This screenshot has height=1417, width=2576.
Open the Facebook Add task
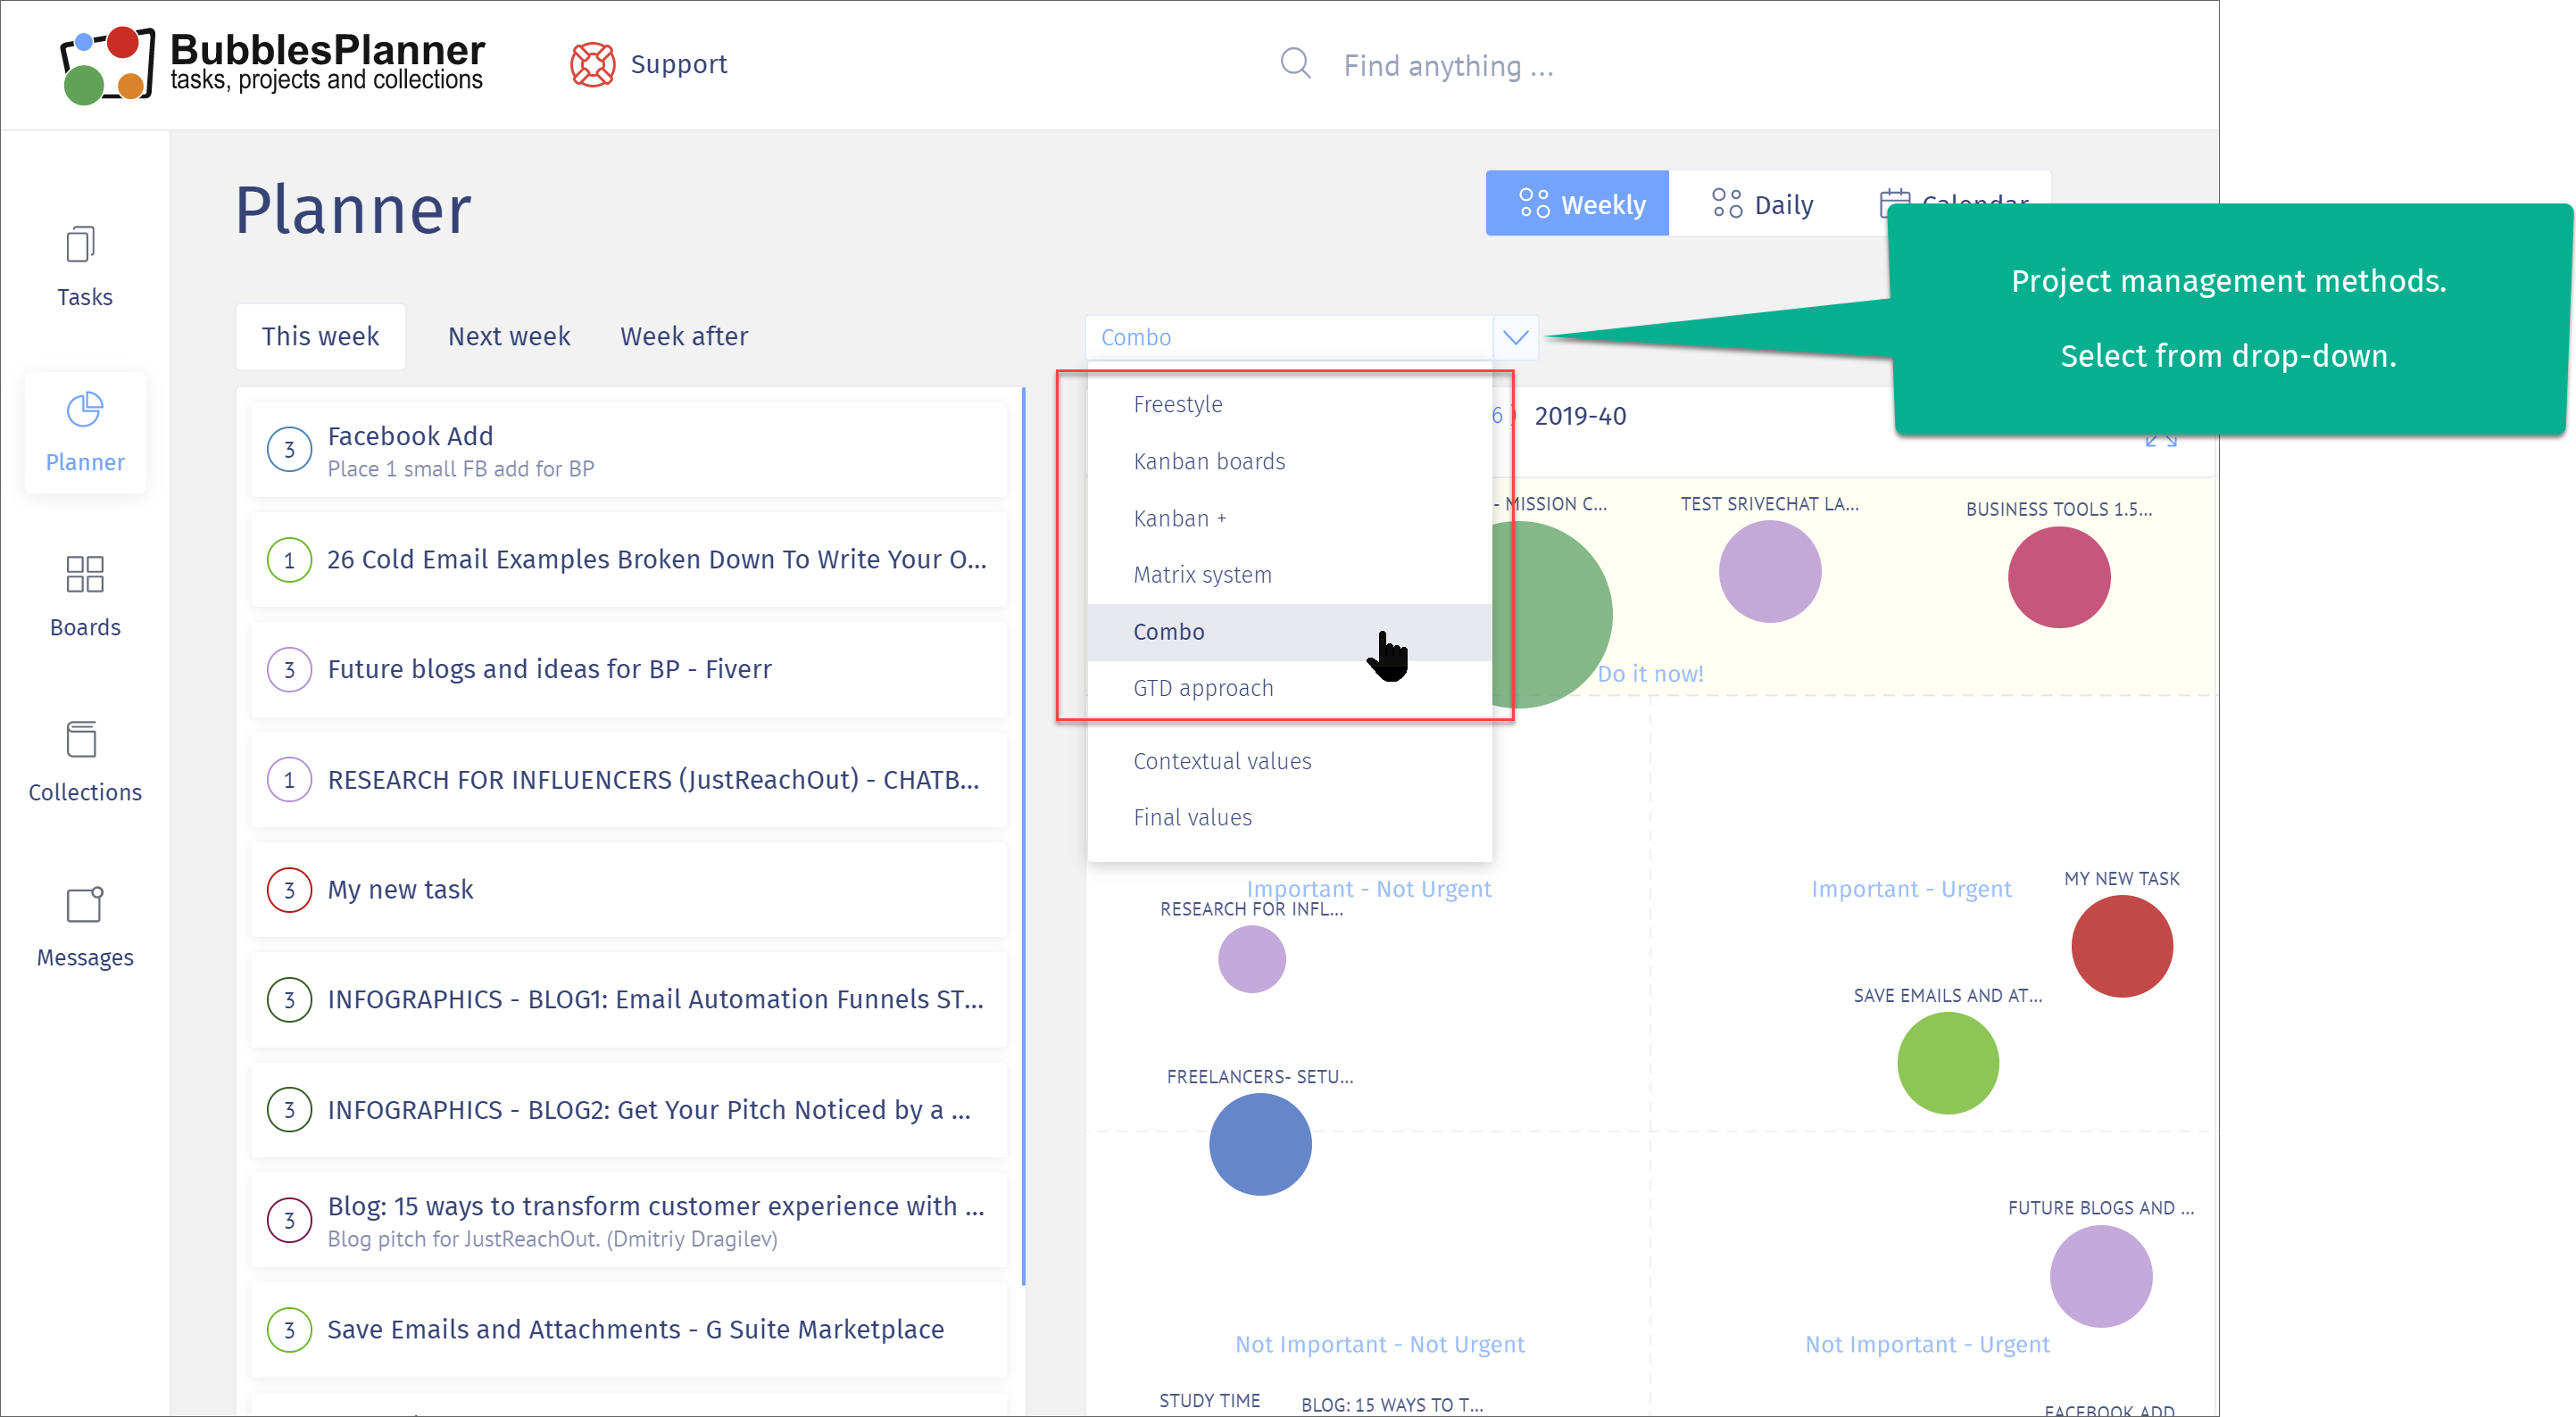[629, 450]
